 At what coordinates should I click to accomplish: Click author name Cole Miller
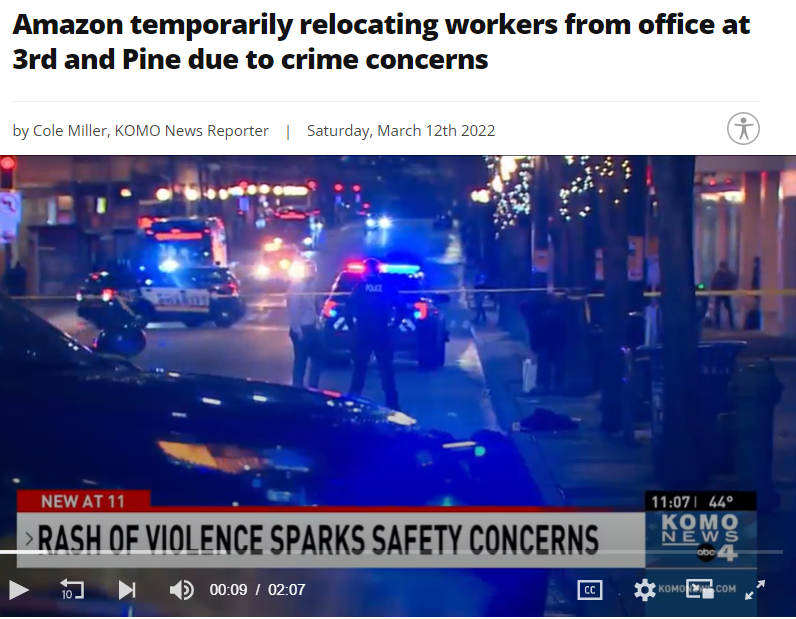pos(71,131)
